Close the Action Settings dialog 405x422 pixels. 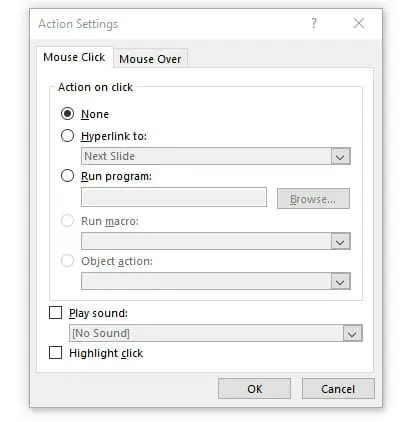click(359, 23)
